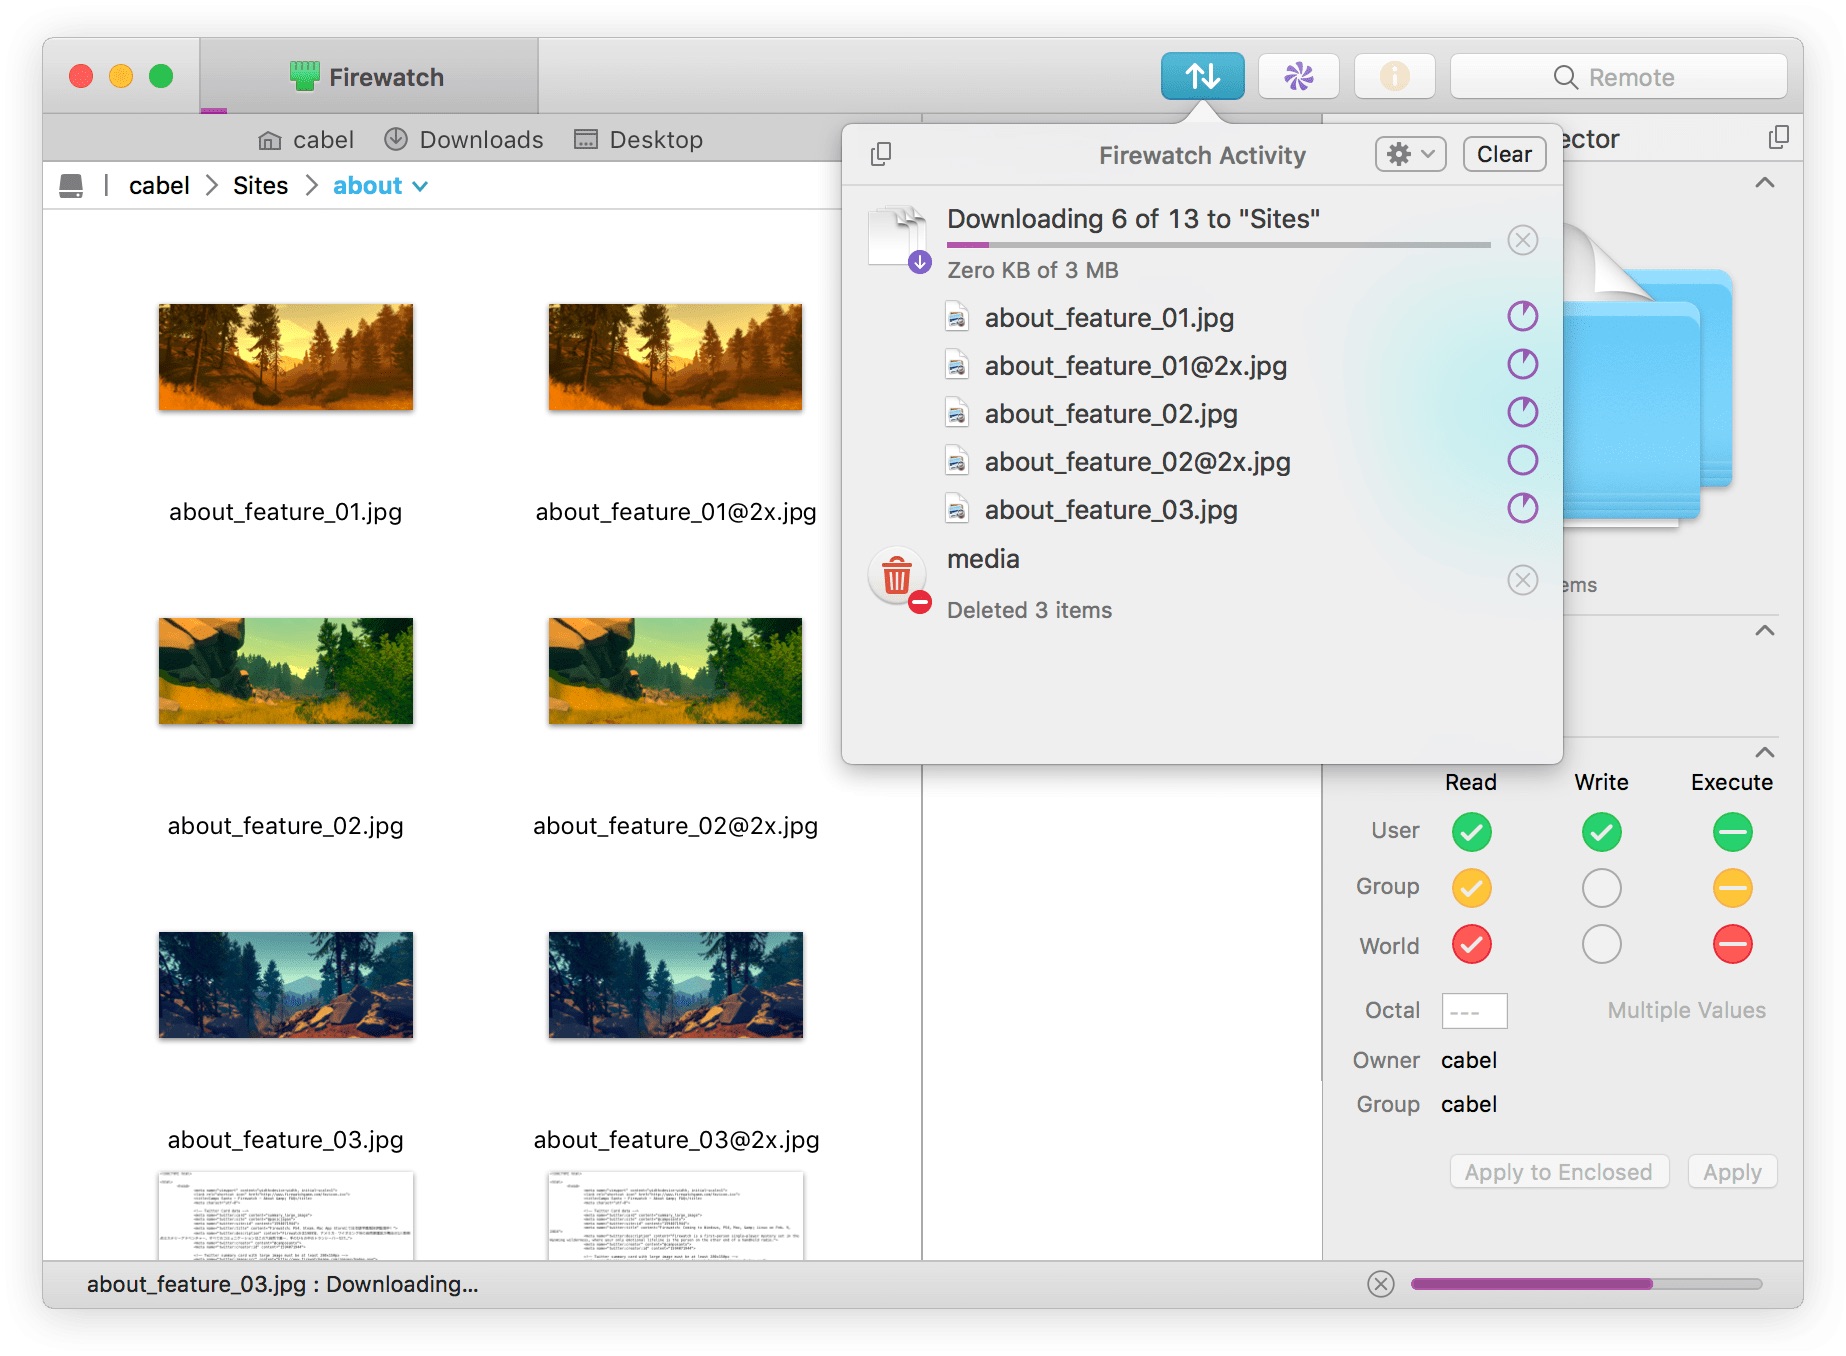This screenshot has width=1846, height=1356.
Task: Click the red trash icon for media
Action: (897, 577)
